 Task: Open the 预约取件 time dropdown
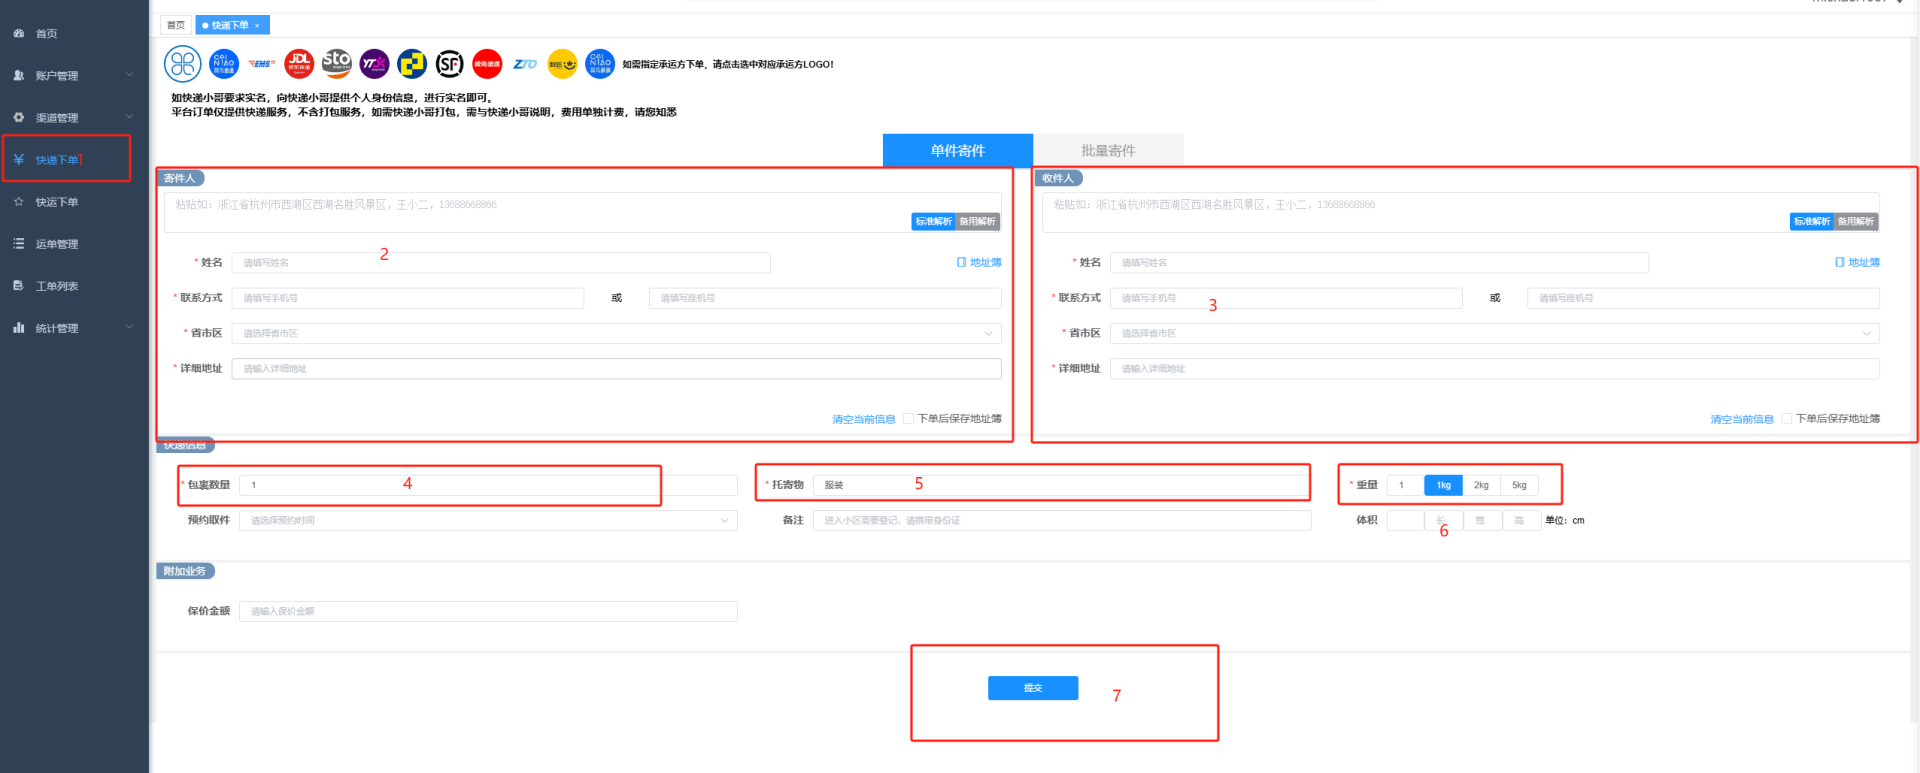[x=488, y=521]
